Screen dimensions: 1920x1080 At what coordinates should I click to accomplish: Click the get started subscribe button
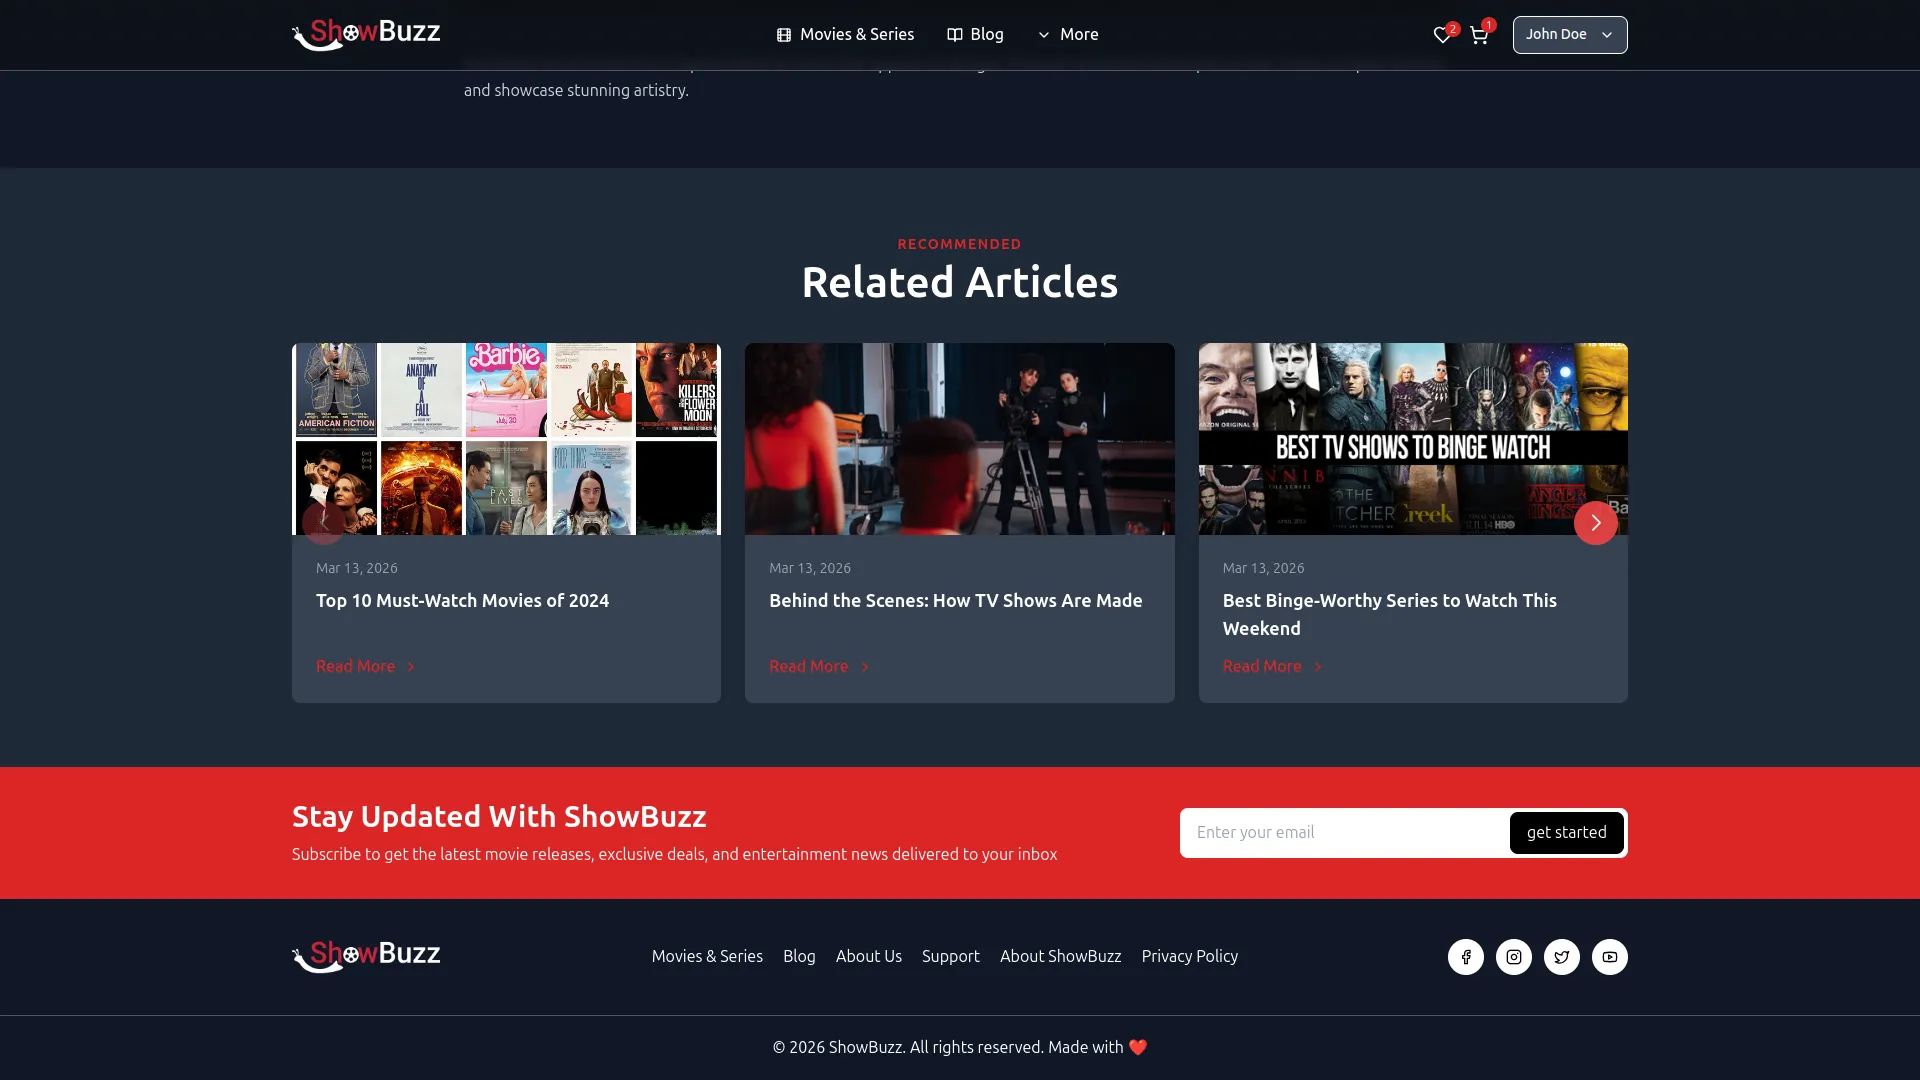click(1566, 832)
